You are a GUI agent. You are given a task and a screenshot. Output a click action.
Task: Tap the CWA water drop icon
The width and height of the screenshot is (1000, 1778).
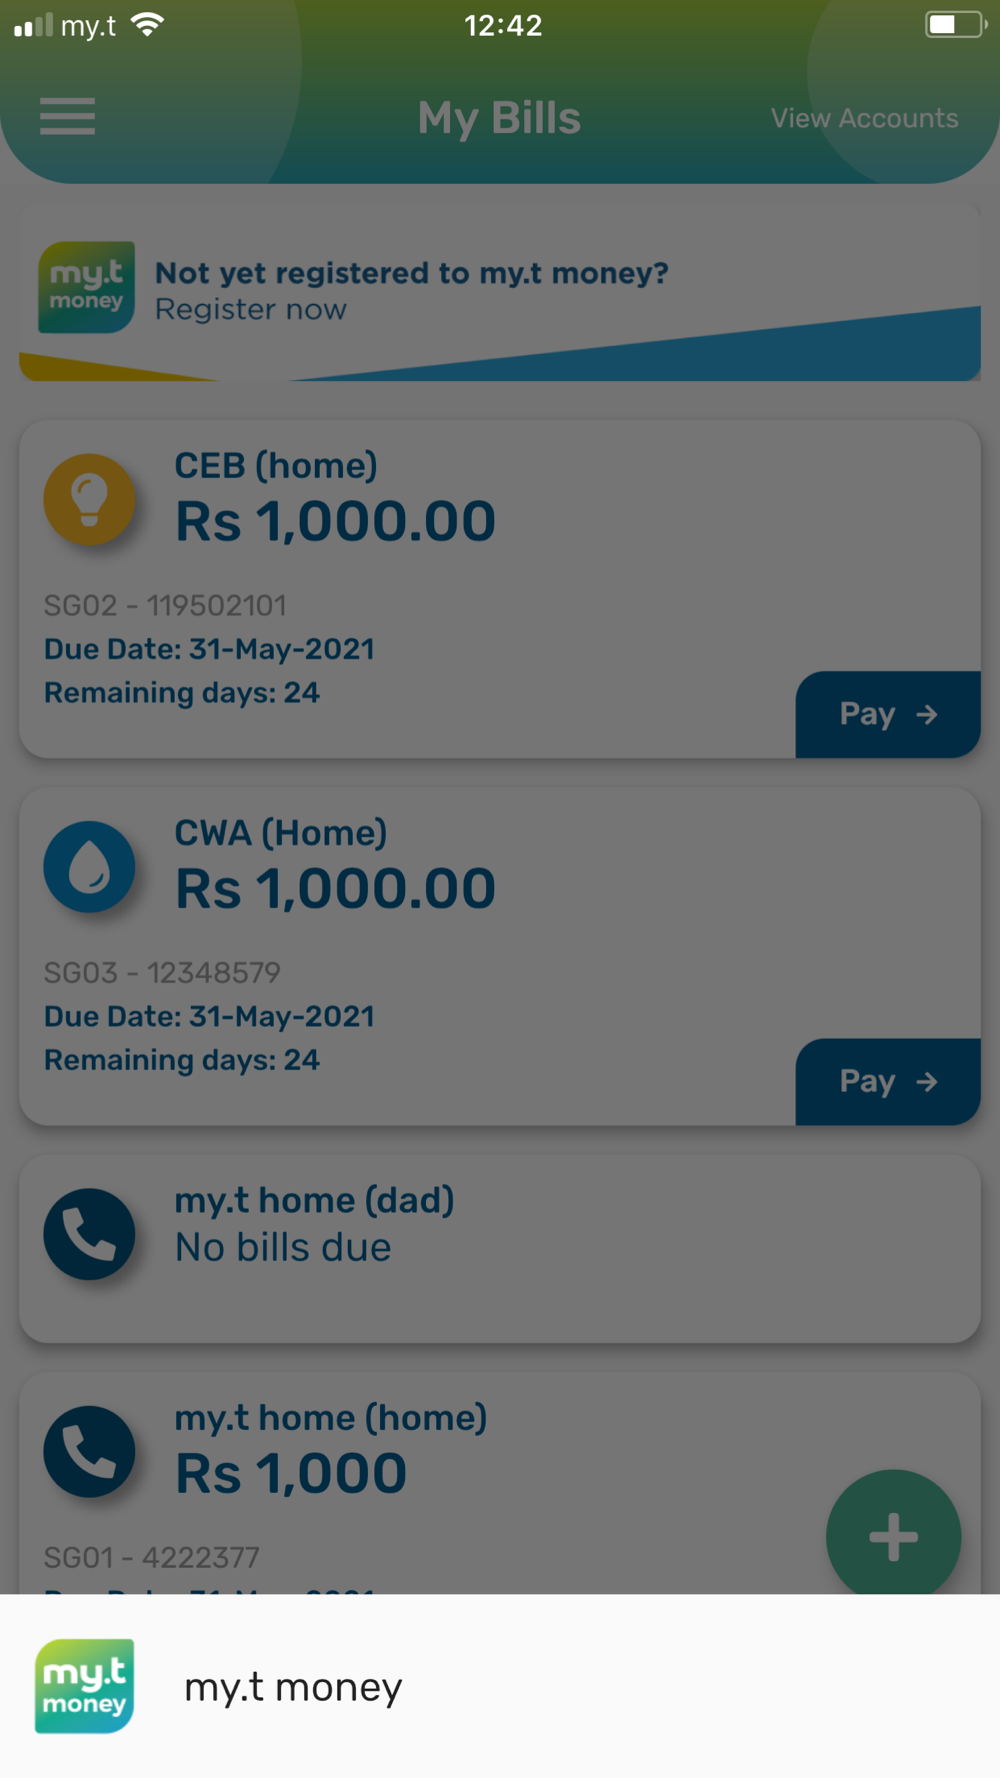pos(89,866)
